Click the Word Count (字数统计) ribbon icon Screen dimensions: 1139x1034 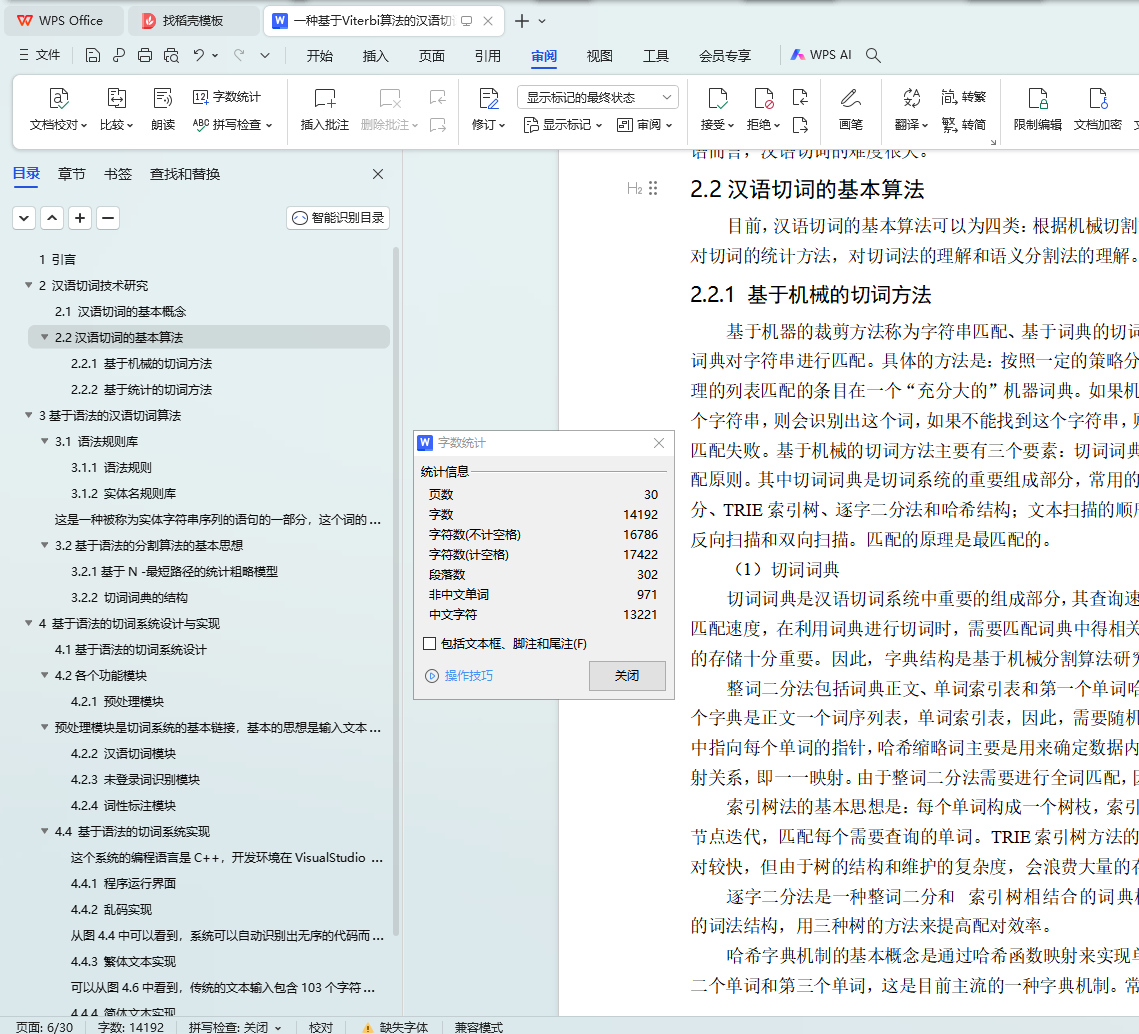tap(227, 97)
